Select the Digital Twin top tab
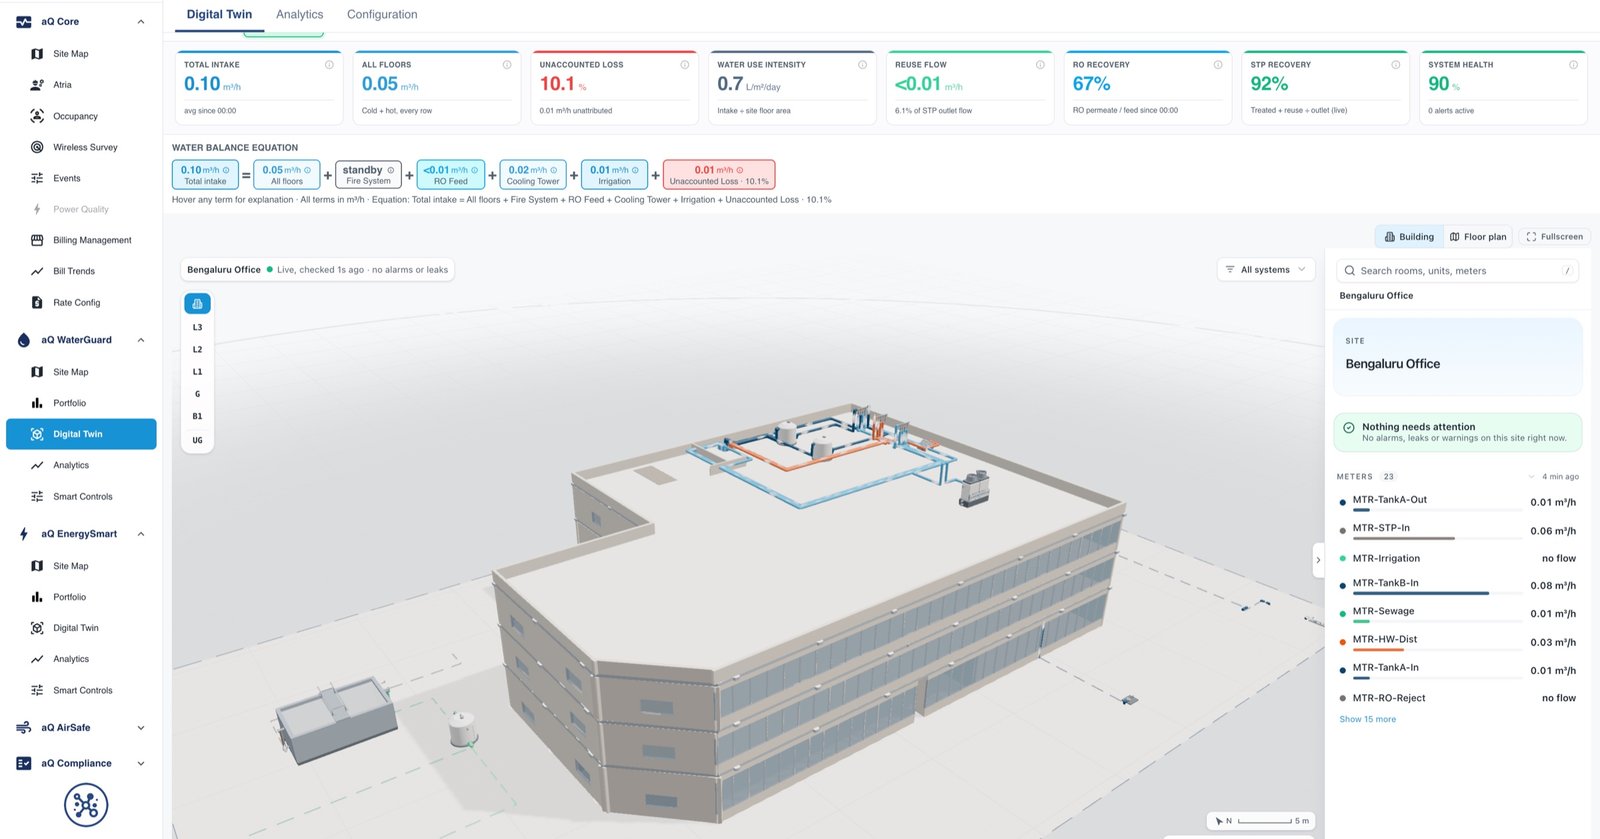1600x839 pixels. tap(219, 15)
